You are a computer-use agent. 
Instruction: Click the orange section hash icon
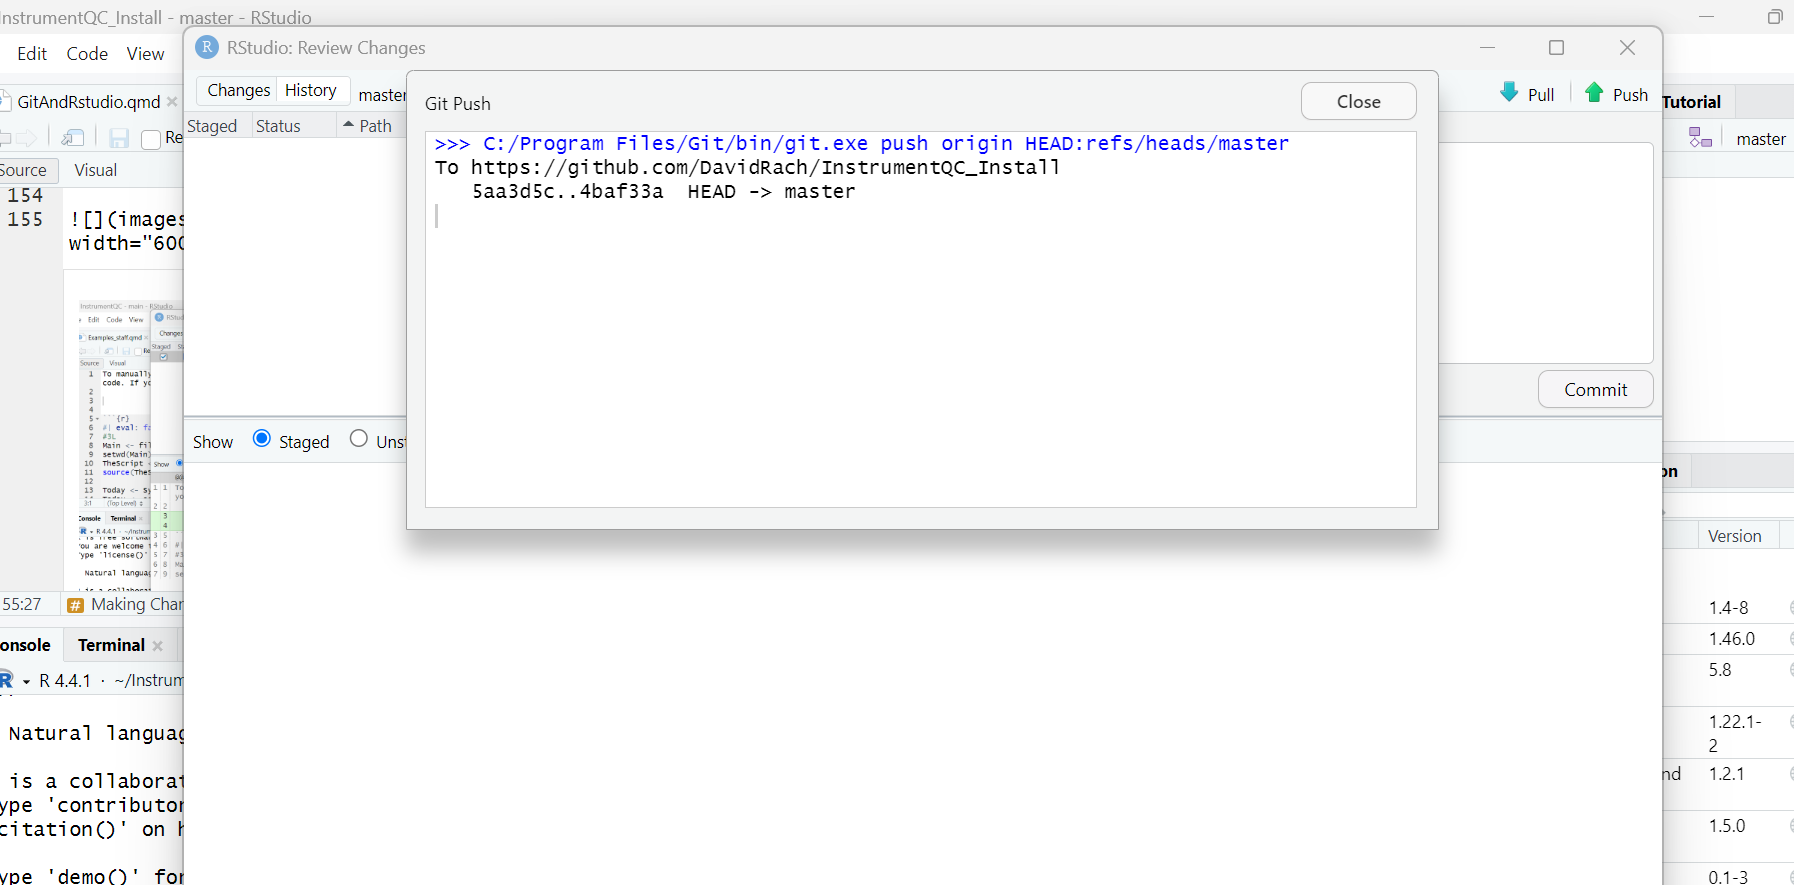[x=75, y=605]
